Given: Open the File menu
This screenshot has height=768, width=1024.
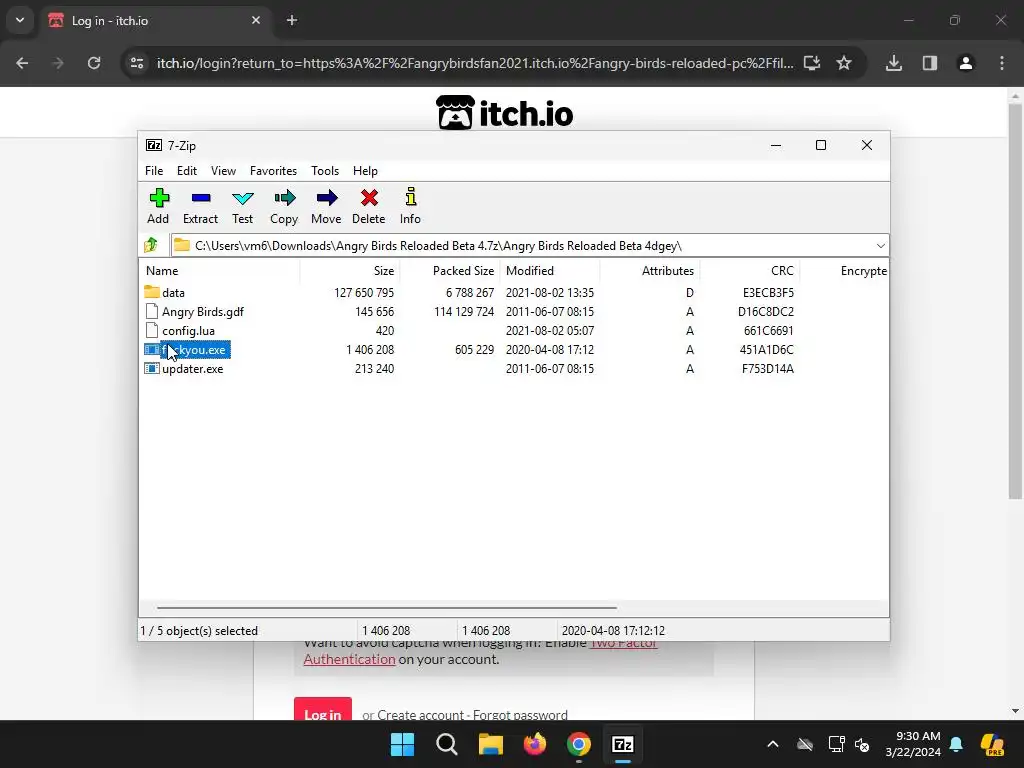Looking at the screenshot, I should point(154,170).
